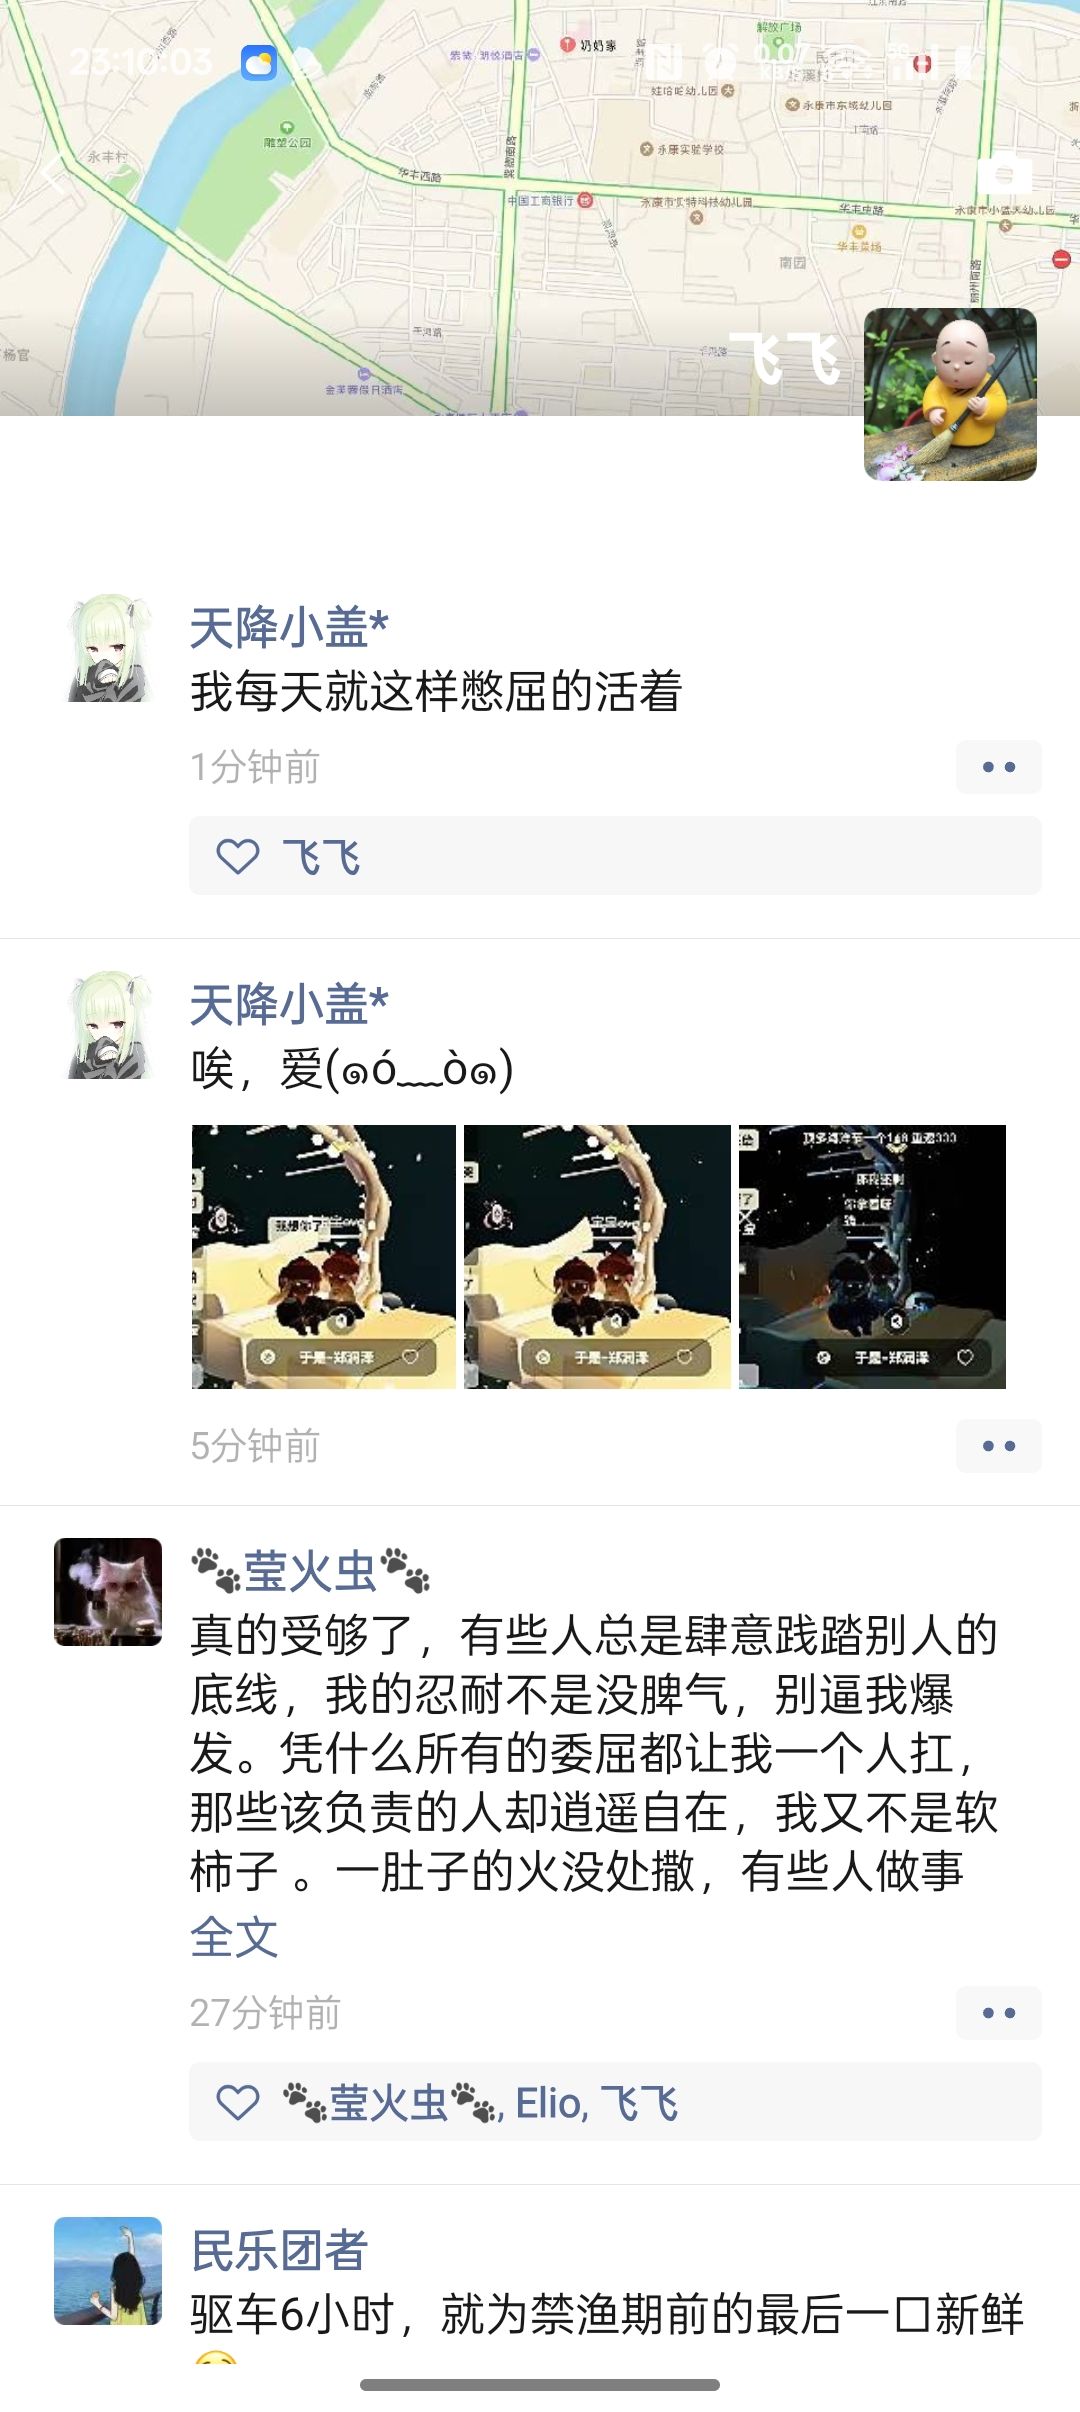Expand full text with 全文

tap(234, 1937)
